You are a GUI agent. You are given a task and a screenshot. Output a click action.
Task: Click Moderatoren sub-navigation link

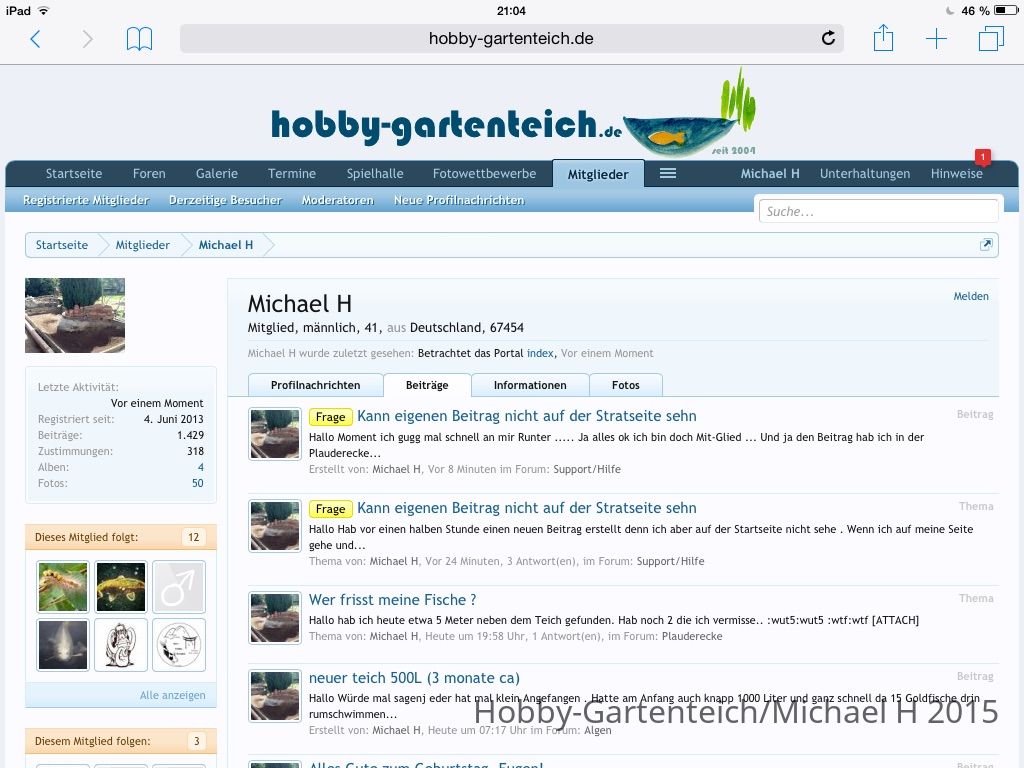[x=338, y=200]
